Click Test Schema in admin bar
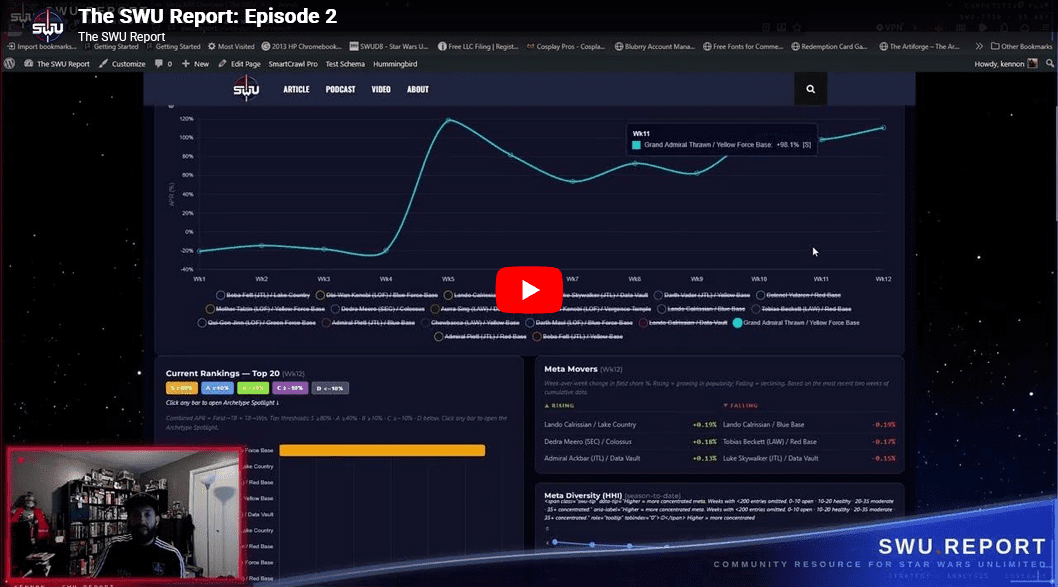Image resolution: width=1058 pixels, height=587 pixels. [345, 63]
